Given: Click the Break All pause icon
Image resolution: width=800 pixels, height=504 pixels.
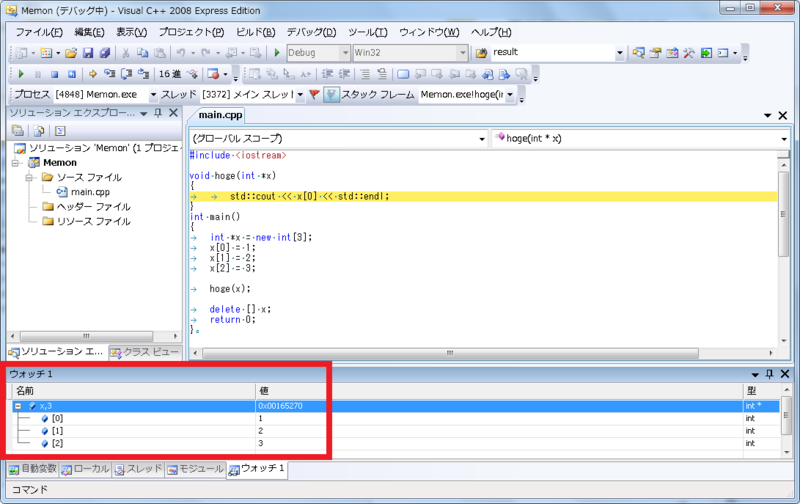Looking at the screenshot, I should (37, 74).
